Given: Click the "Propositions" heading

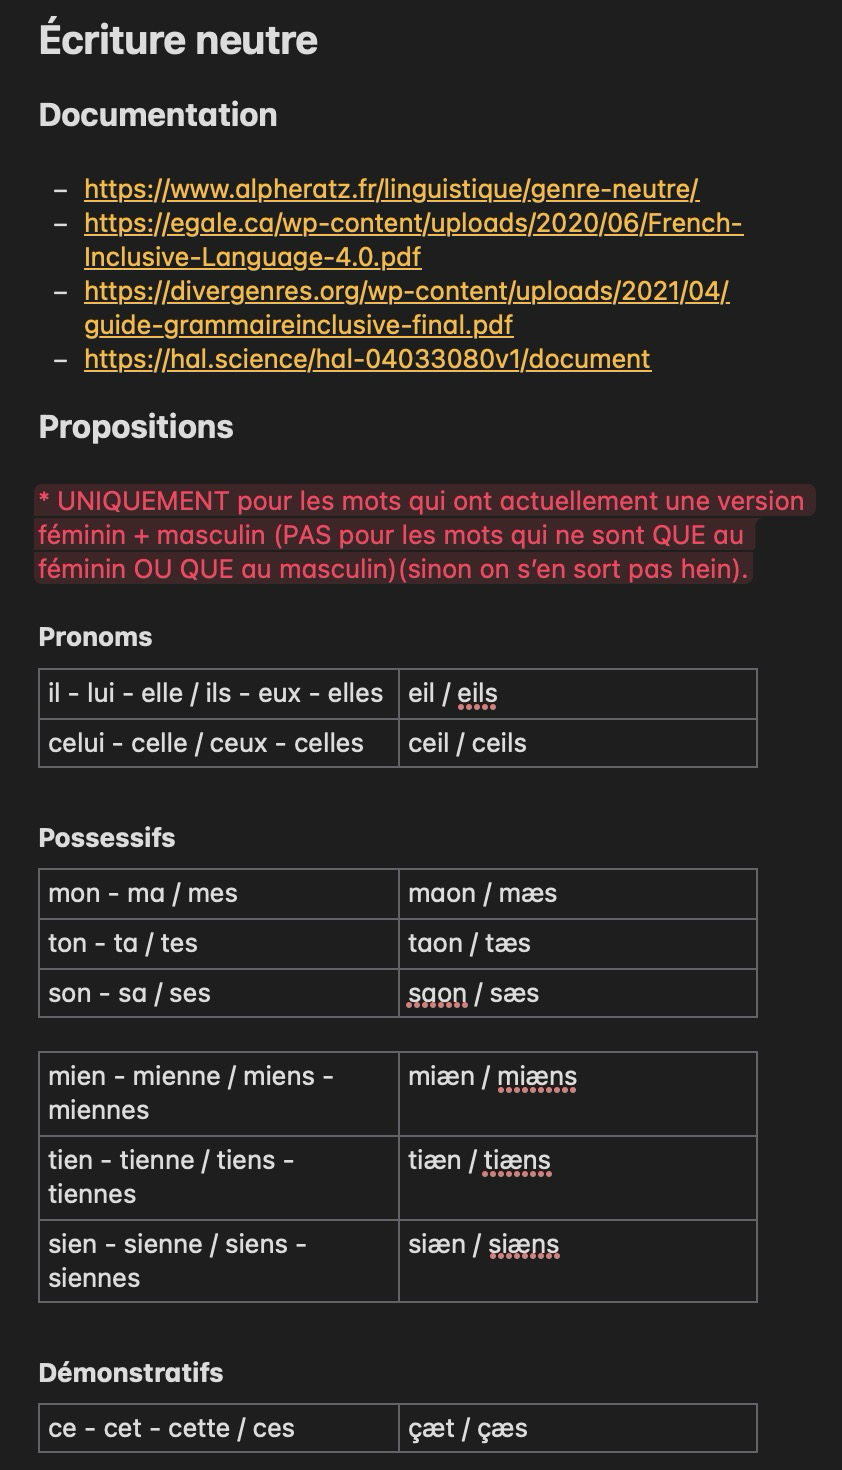Looking at the screenshot, I should click(x=136, y=427).
